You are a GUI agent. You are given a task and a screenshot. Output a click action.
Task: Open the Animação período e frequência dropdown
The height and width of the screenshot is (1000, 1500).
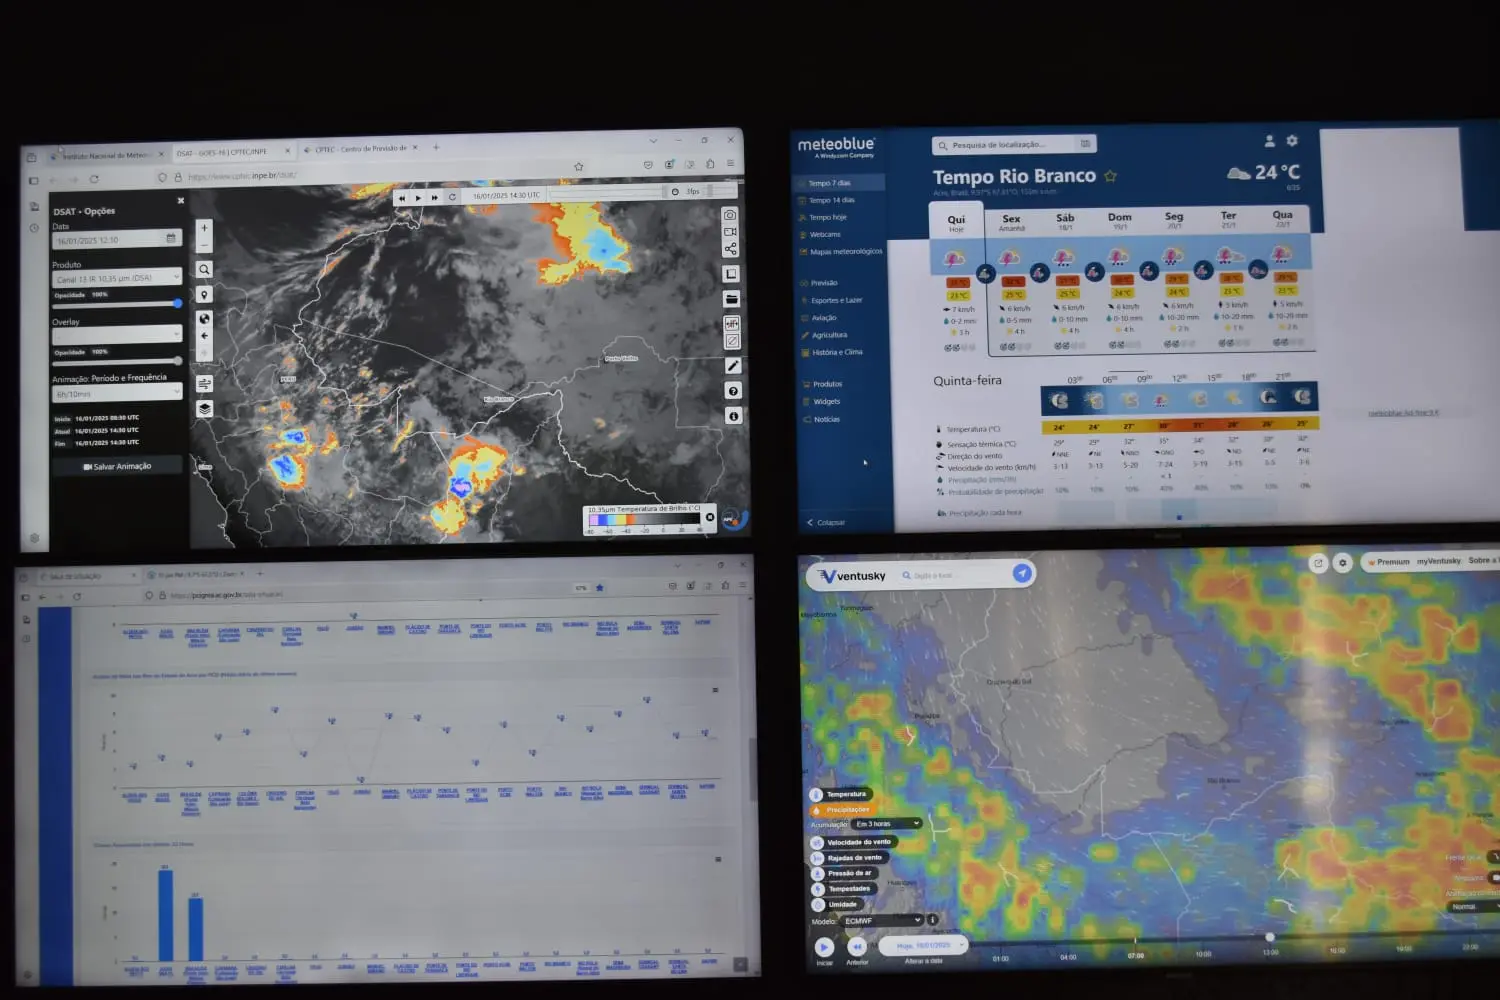click(117, 394)
